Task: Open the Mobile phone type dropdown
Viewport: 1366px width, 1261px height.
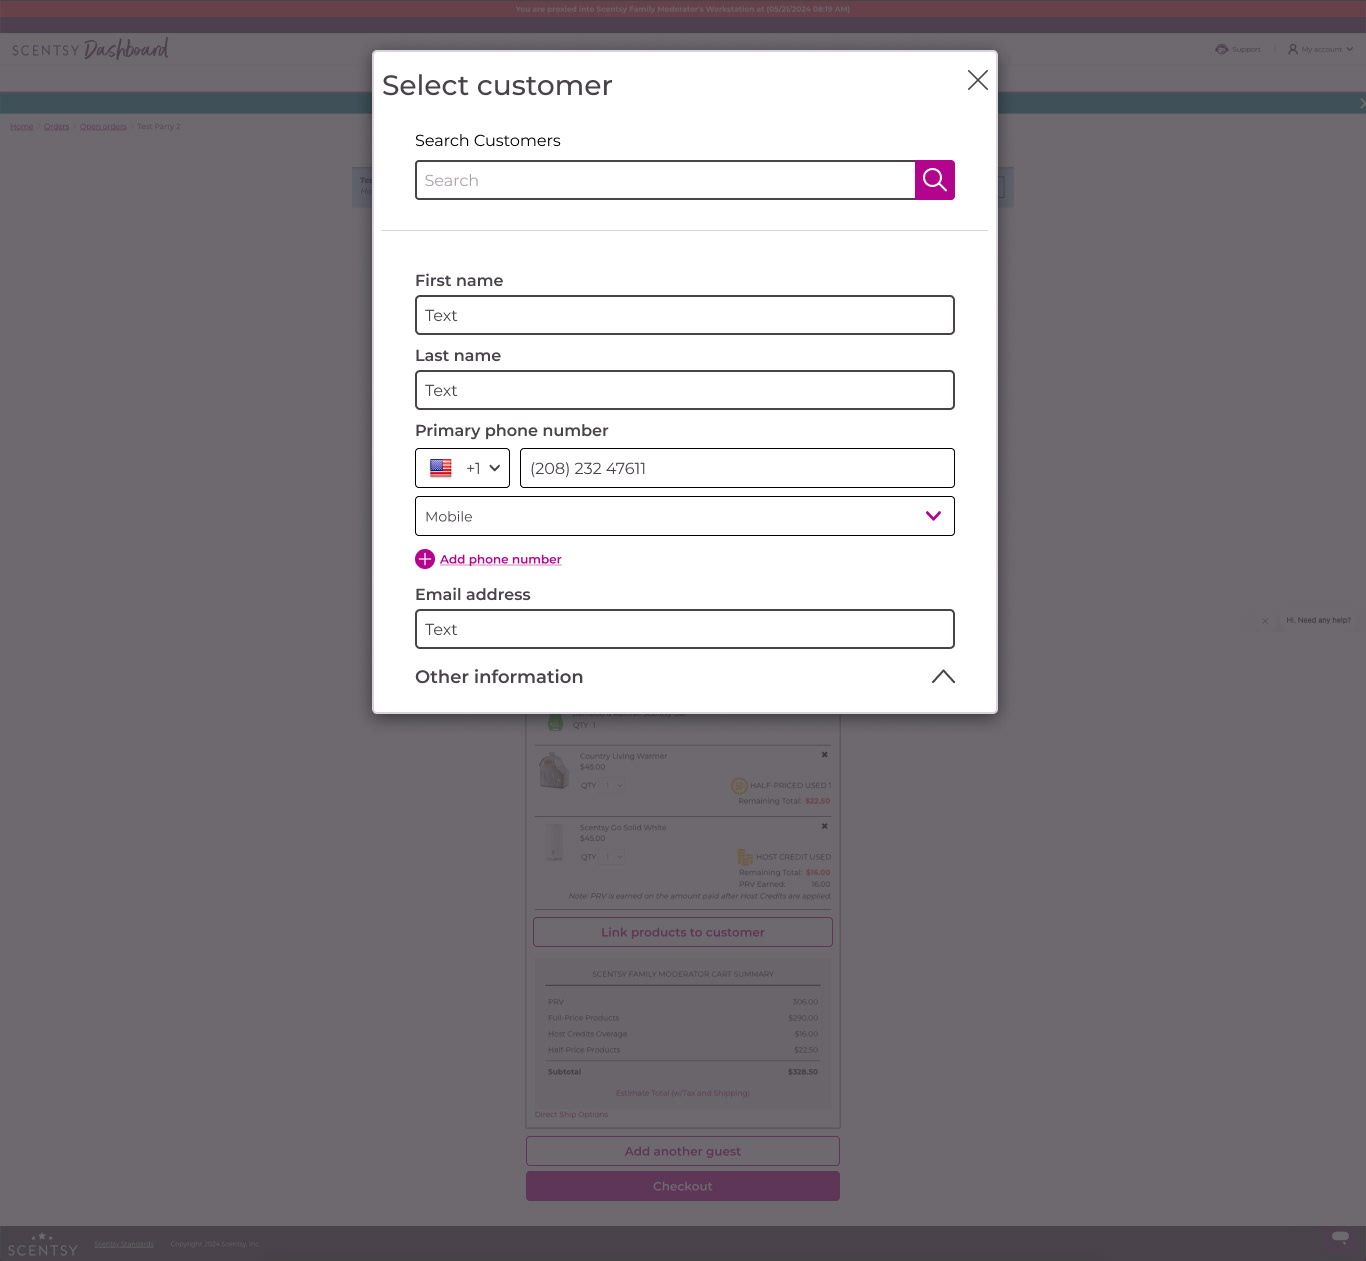Action: 685,516
